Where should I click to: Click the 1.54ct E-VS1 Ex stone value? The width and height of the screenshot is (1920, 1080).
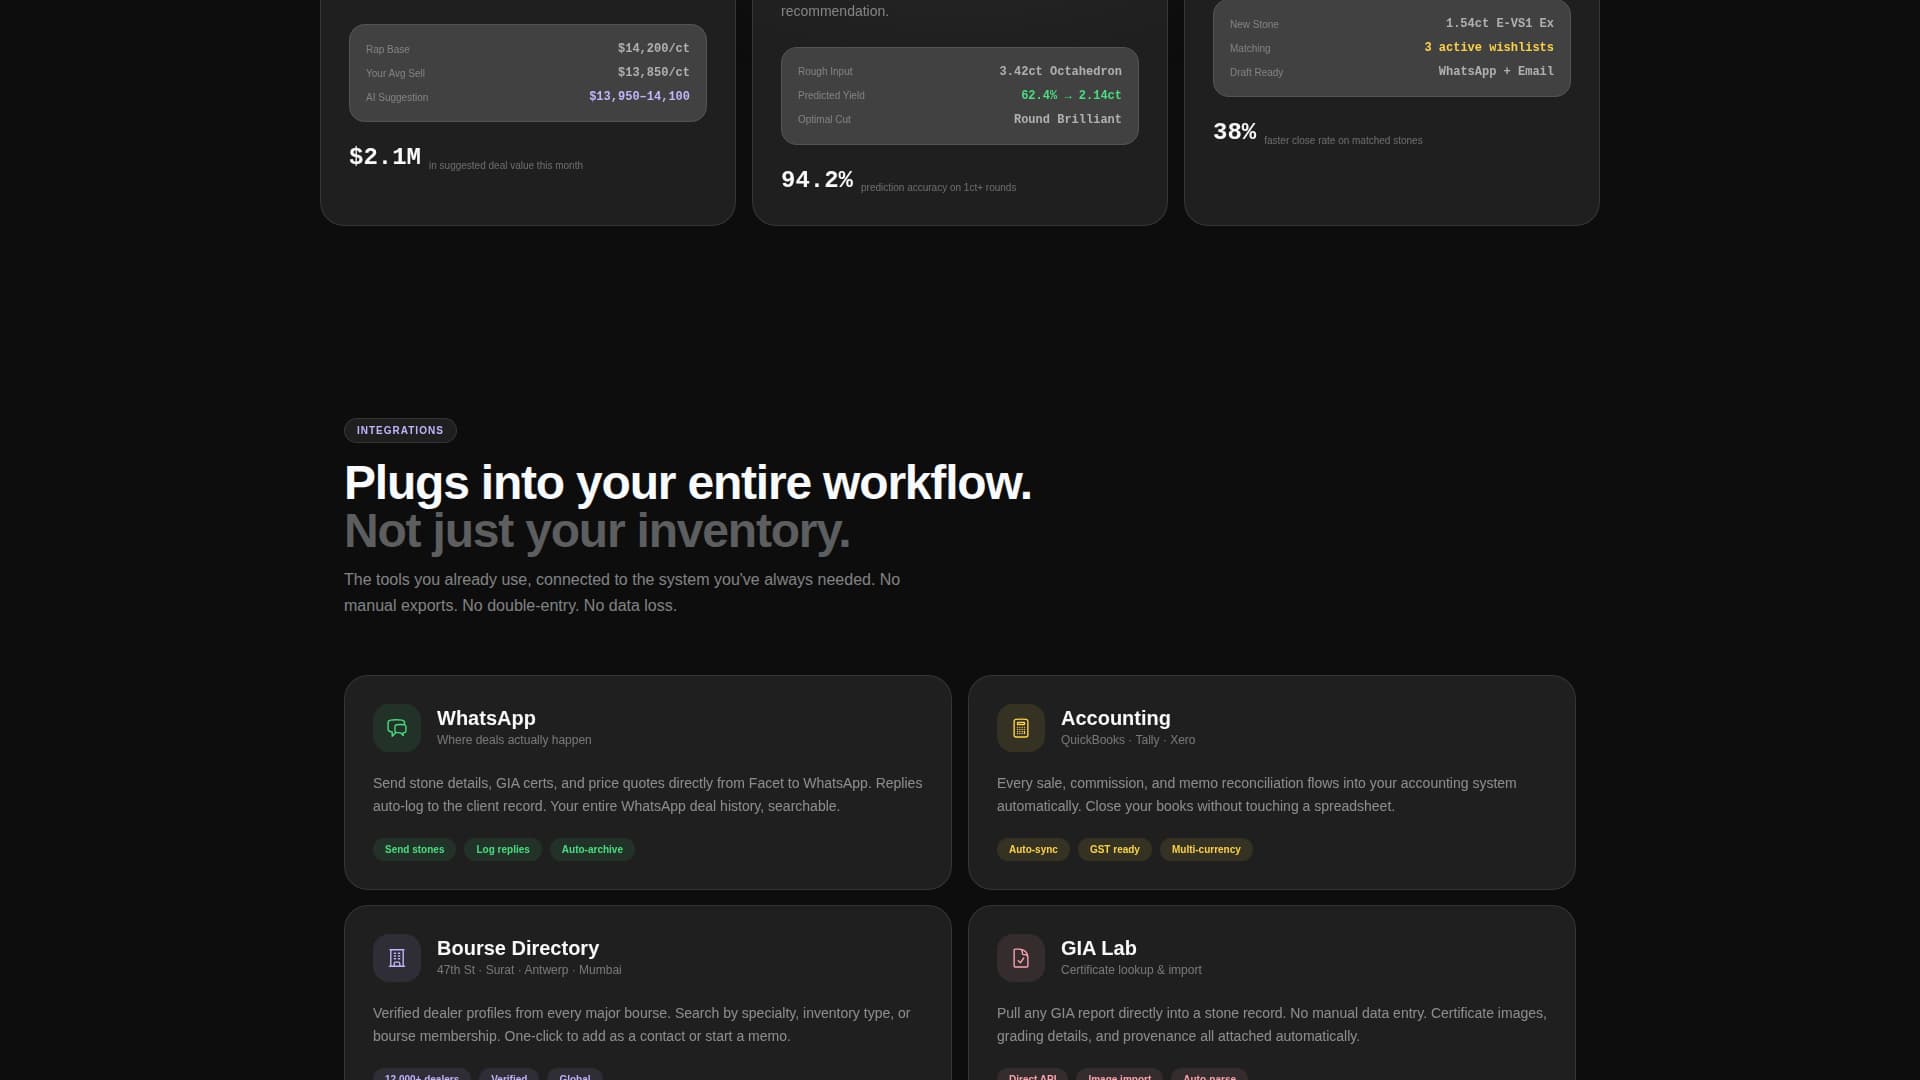click(1499, 23)
